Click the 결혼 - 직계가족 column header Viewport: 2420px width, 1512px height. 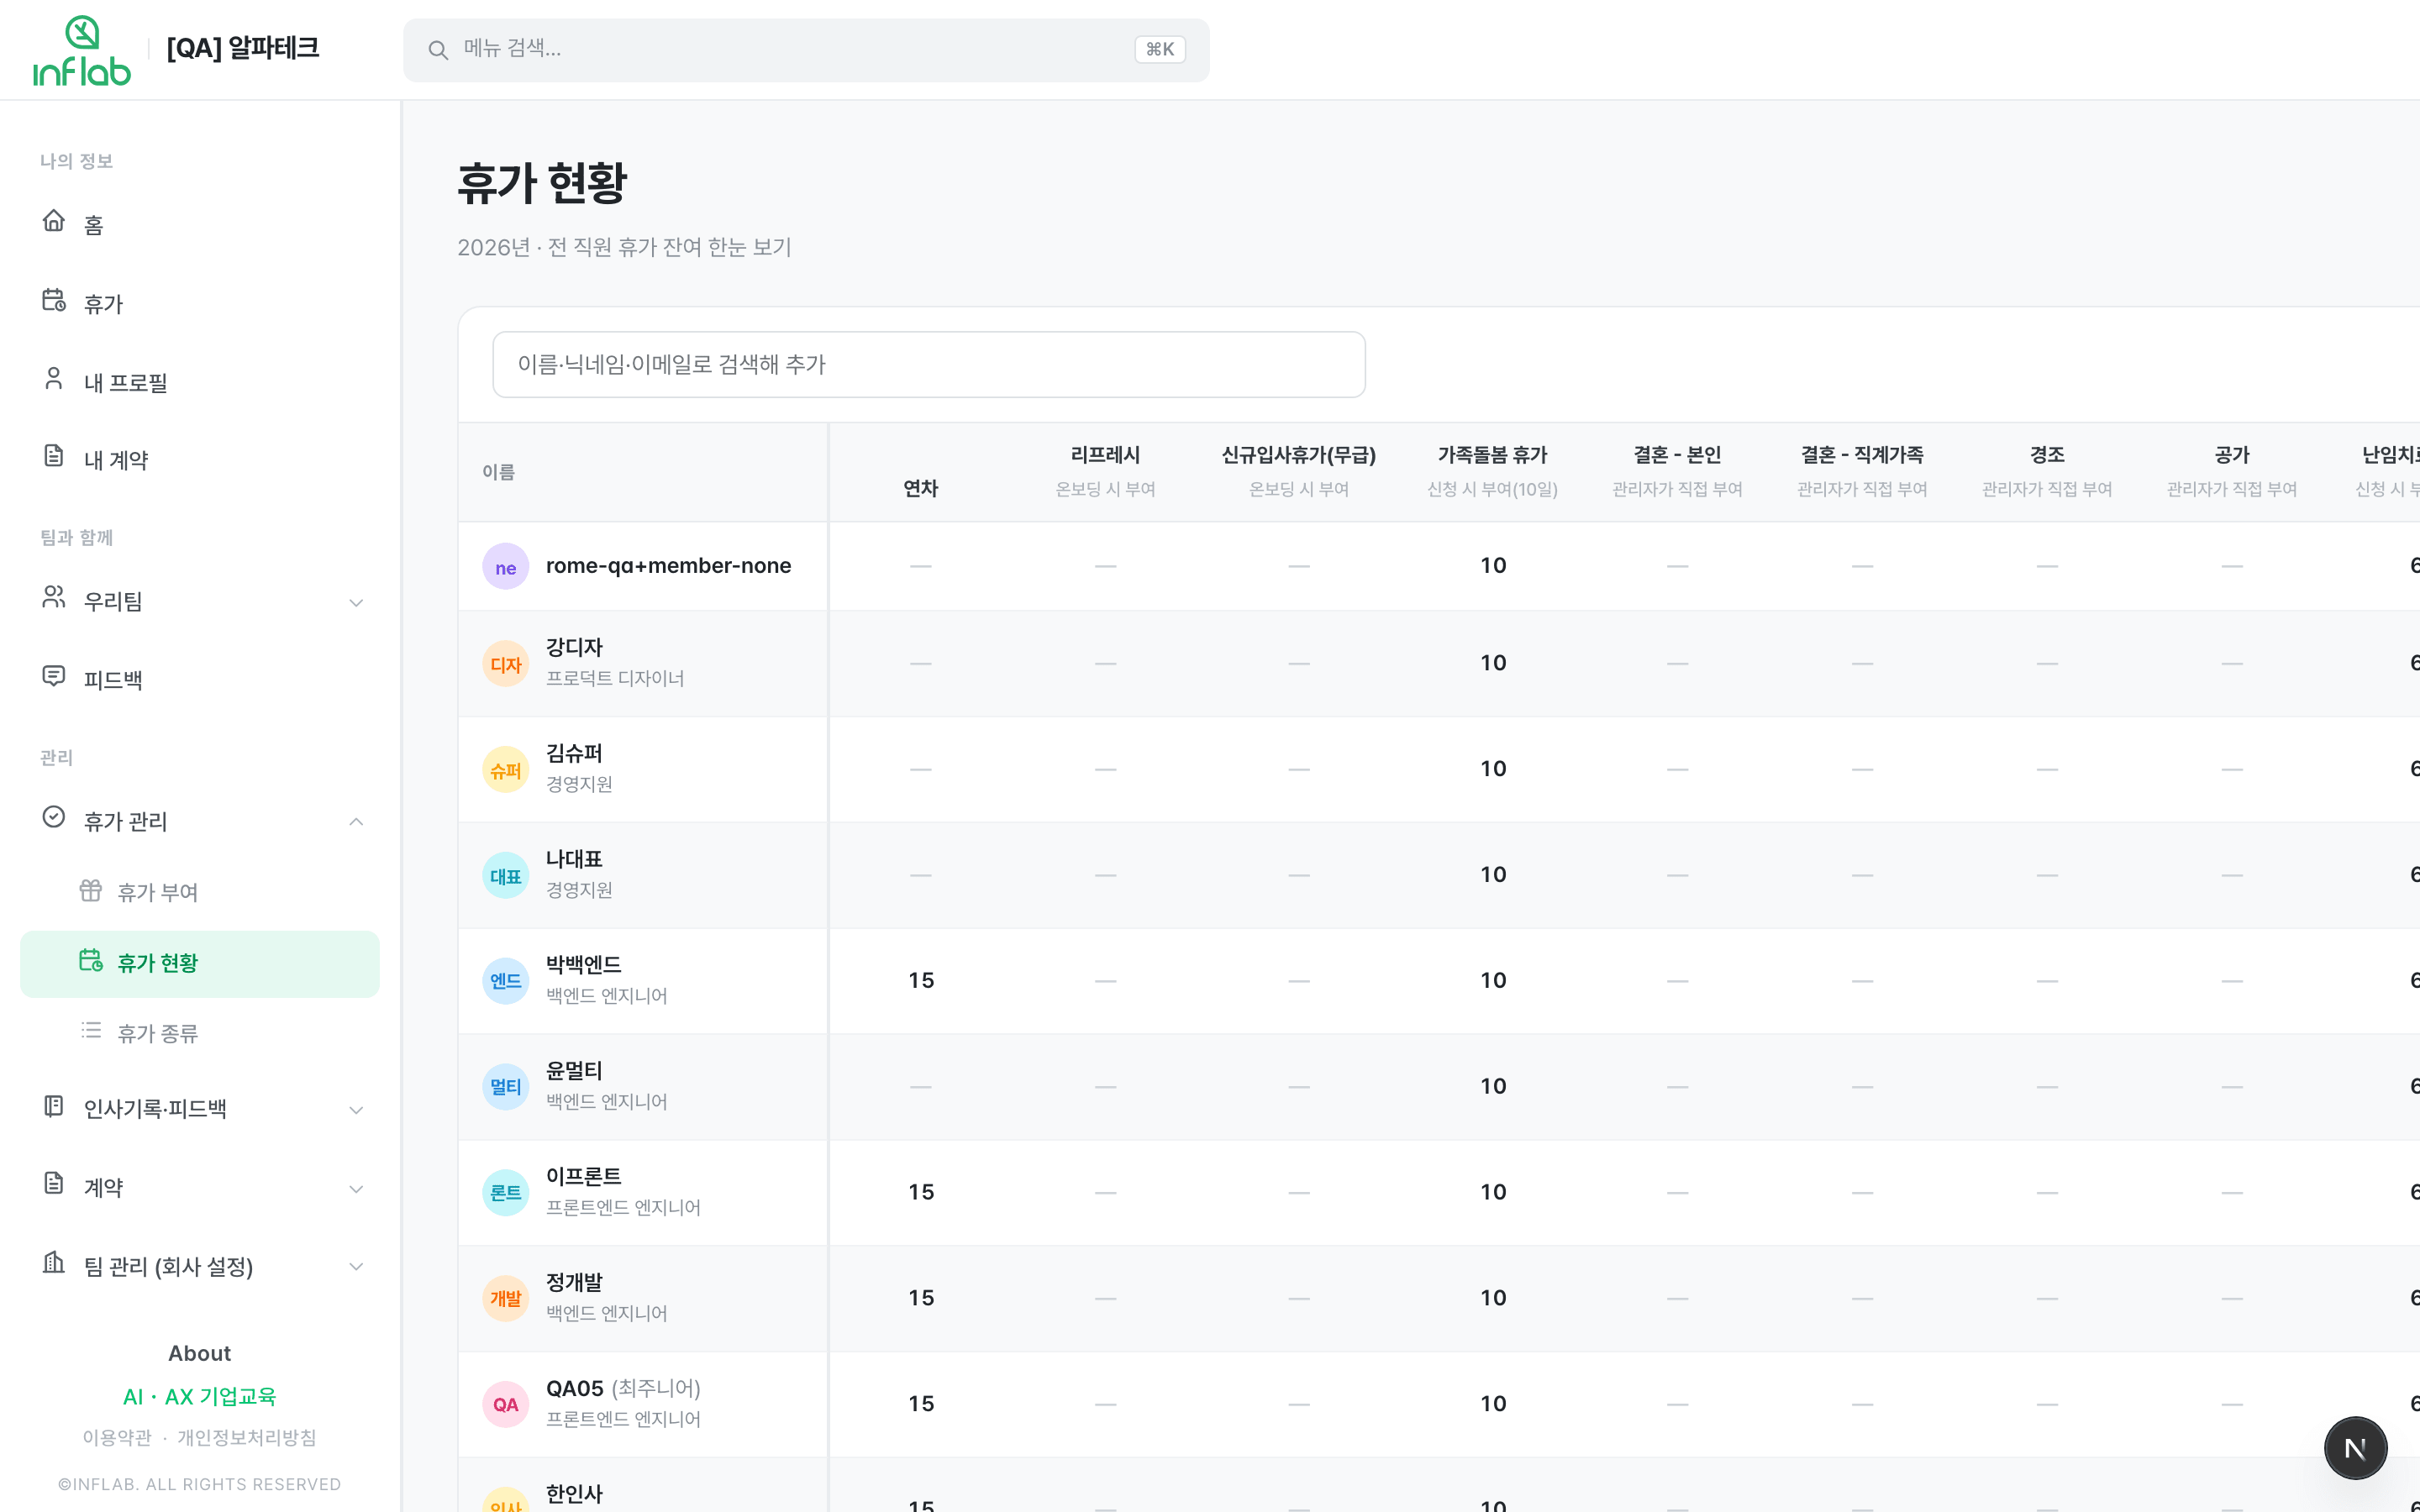click(1862, 455)
